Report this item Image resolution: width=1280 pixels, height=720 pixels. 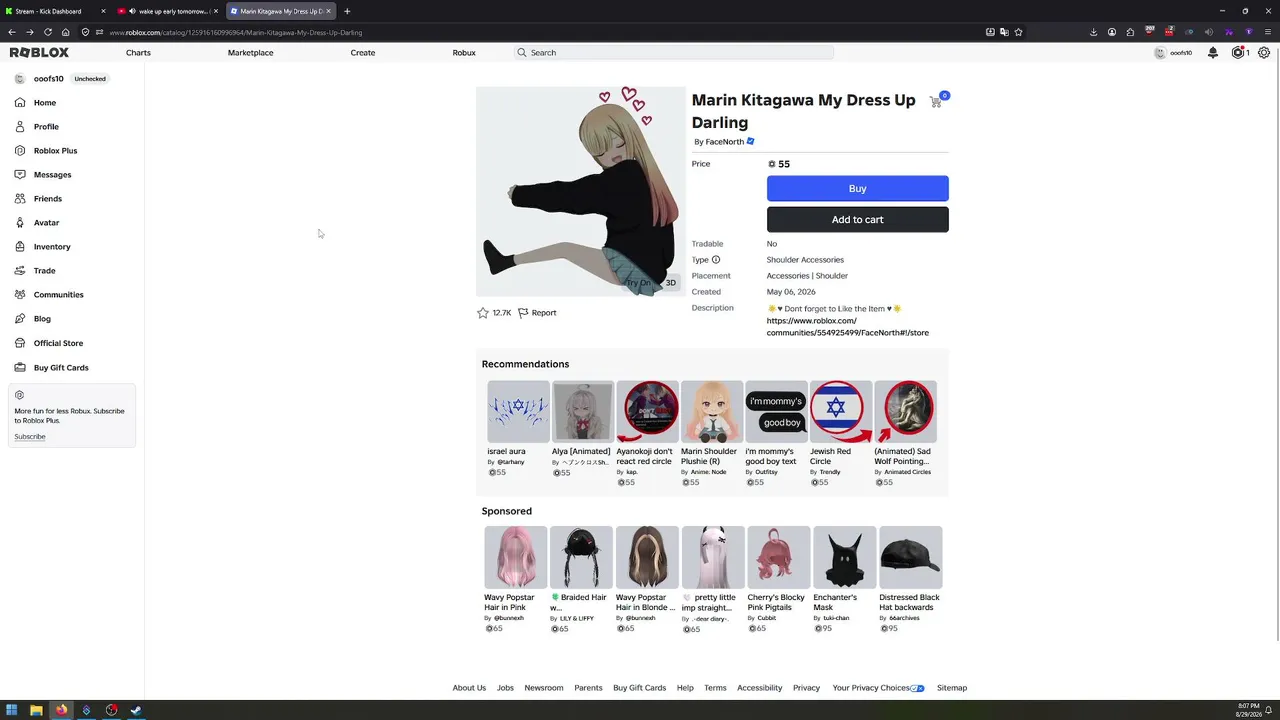pyautogui.click(x=537, y=313)
